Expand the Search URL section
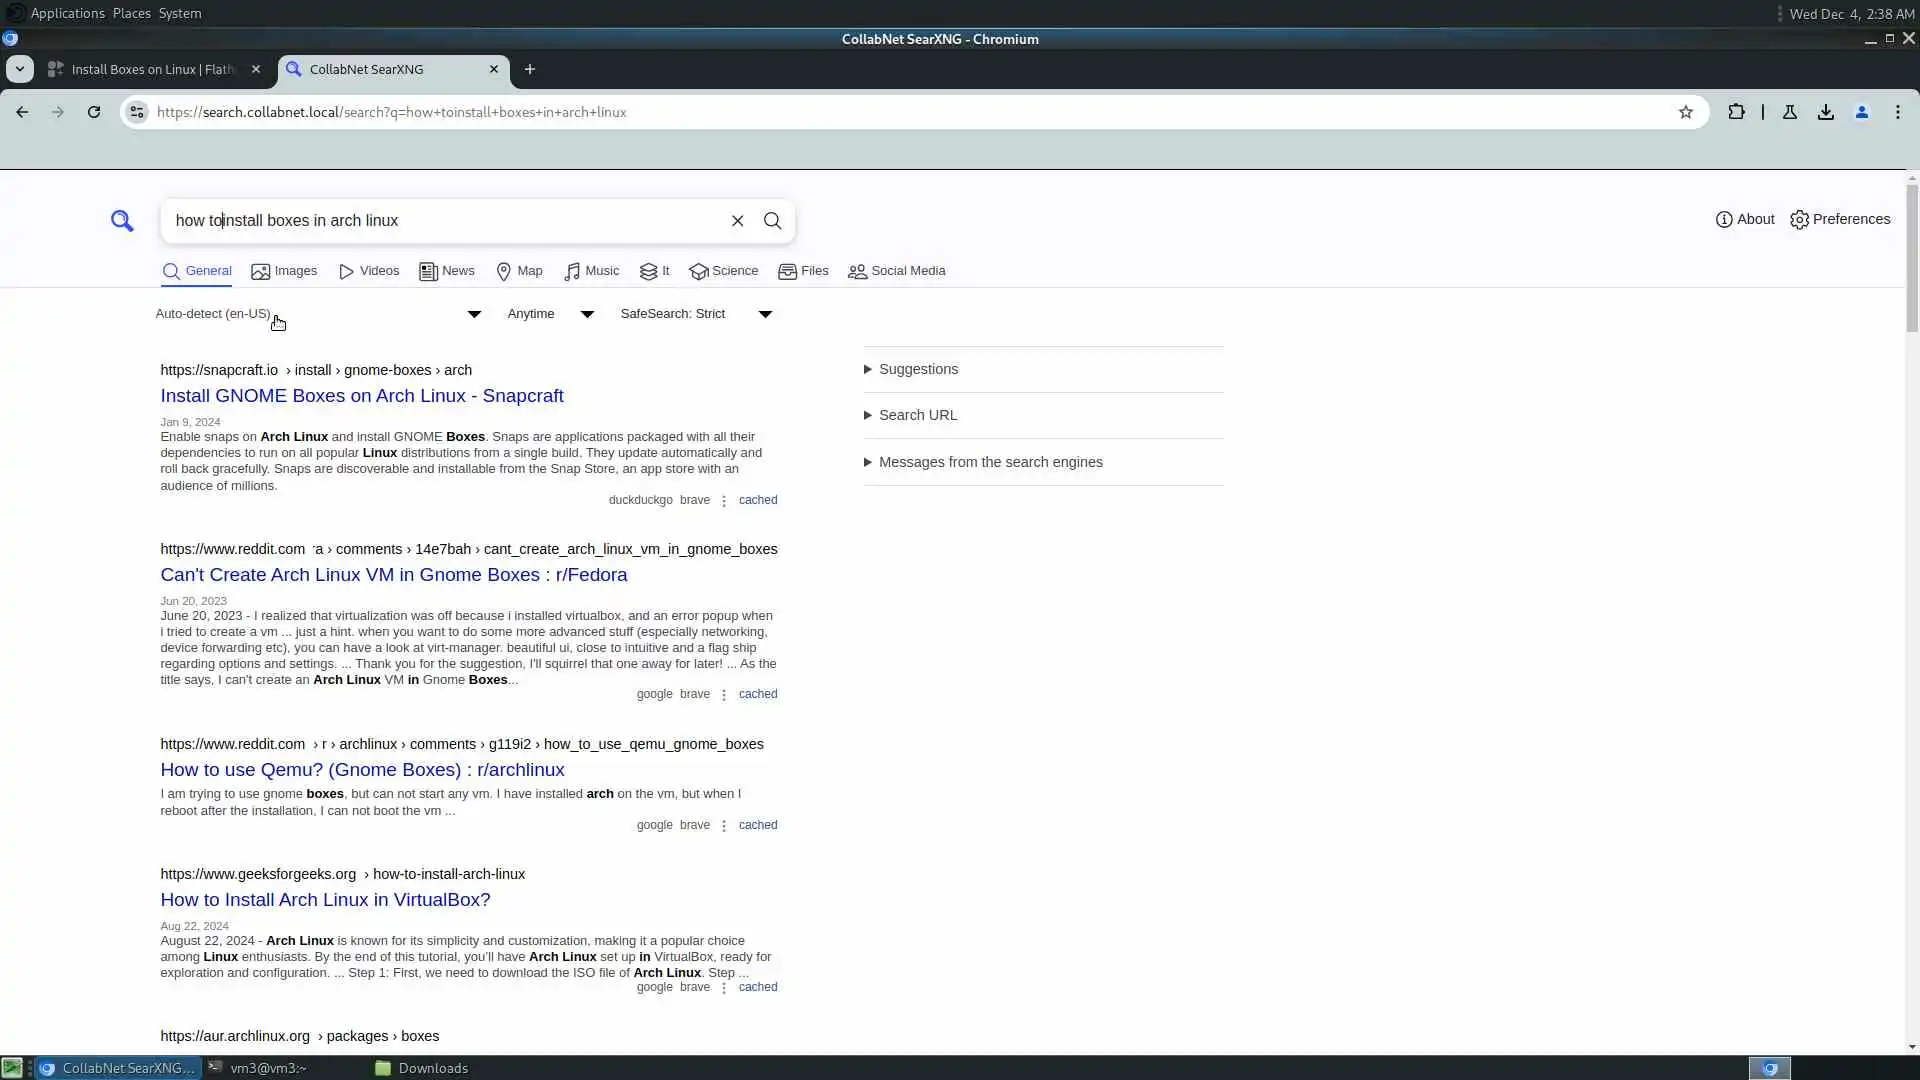Screen dimensions: 1920x1080 (916, 415)
